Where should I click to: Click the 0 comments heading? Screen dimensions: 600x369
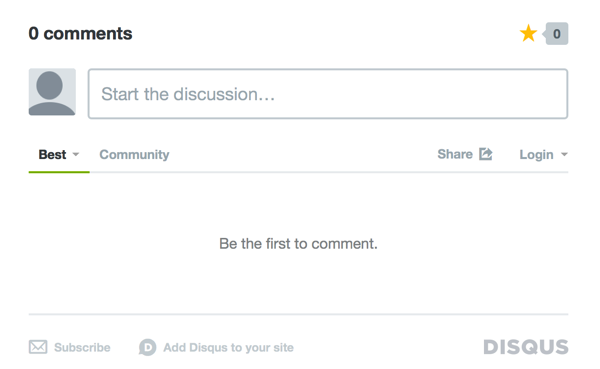click(80, 34)
